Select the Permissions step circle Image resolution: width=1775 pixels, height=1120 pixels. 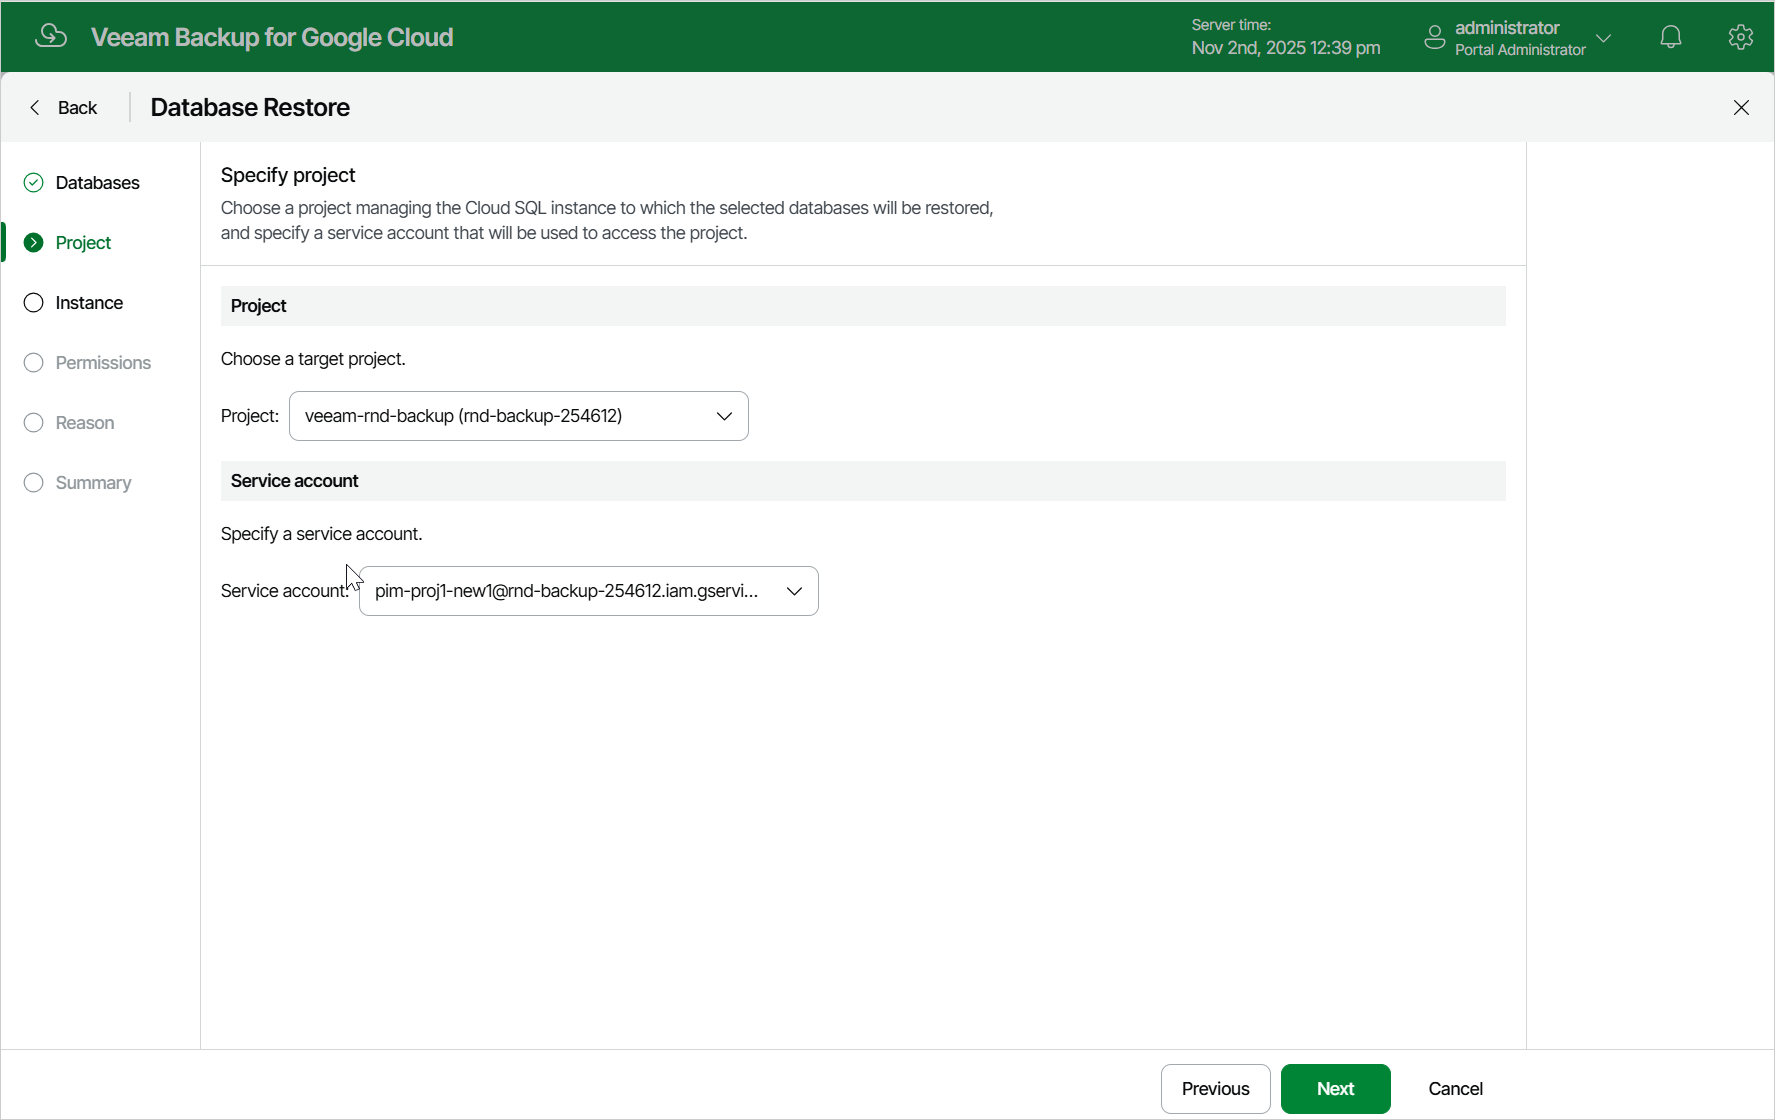tap(34, 362)
